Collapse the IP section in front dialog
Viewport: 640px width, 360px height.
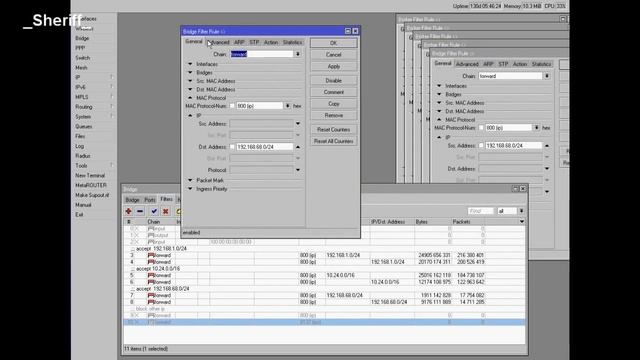[190, 116]
